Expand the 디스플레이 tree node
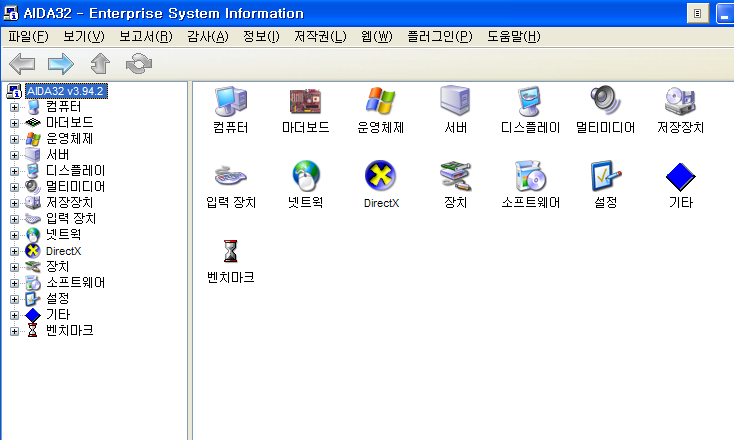The image size is (734, 440). 14,171
